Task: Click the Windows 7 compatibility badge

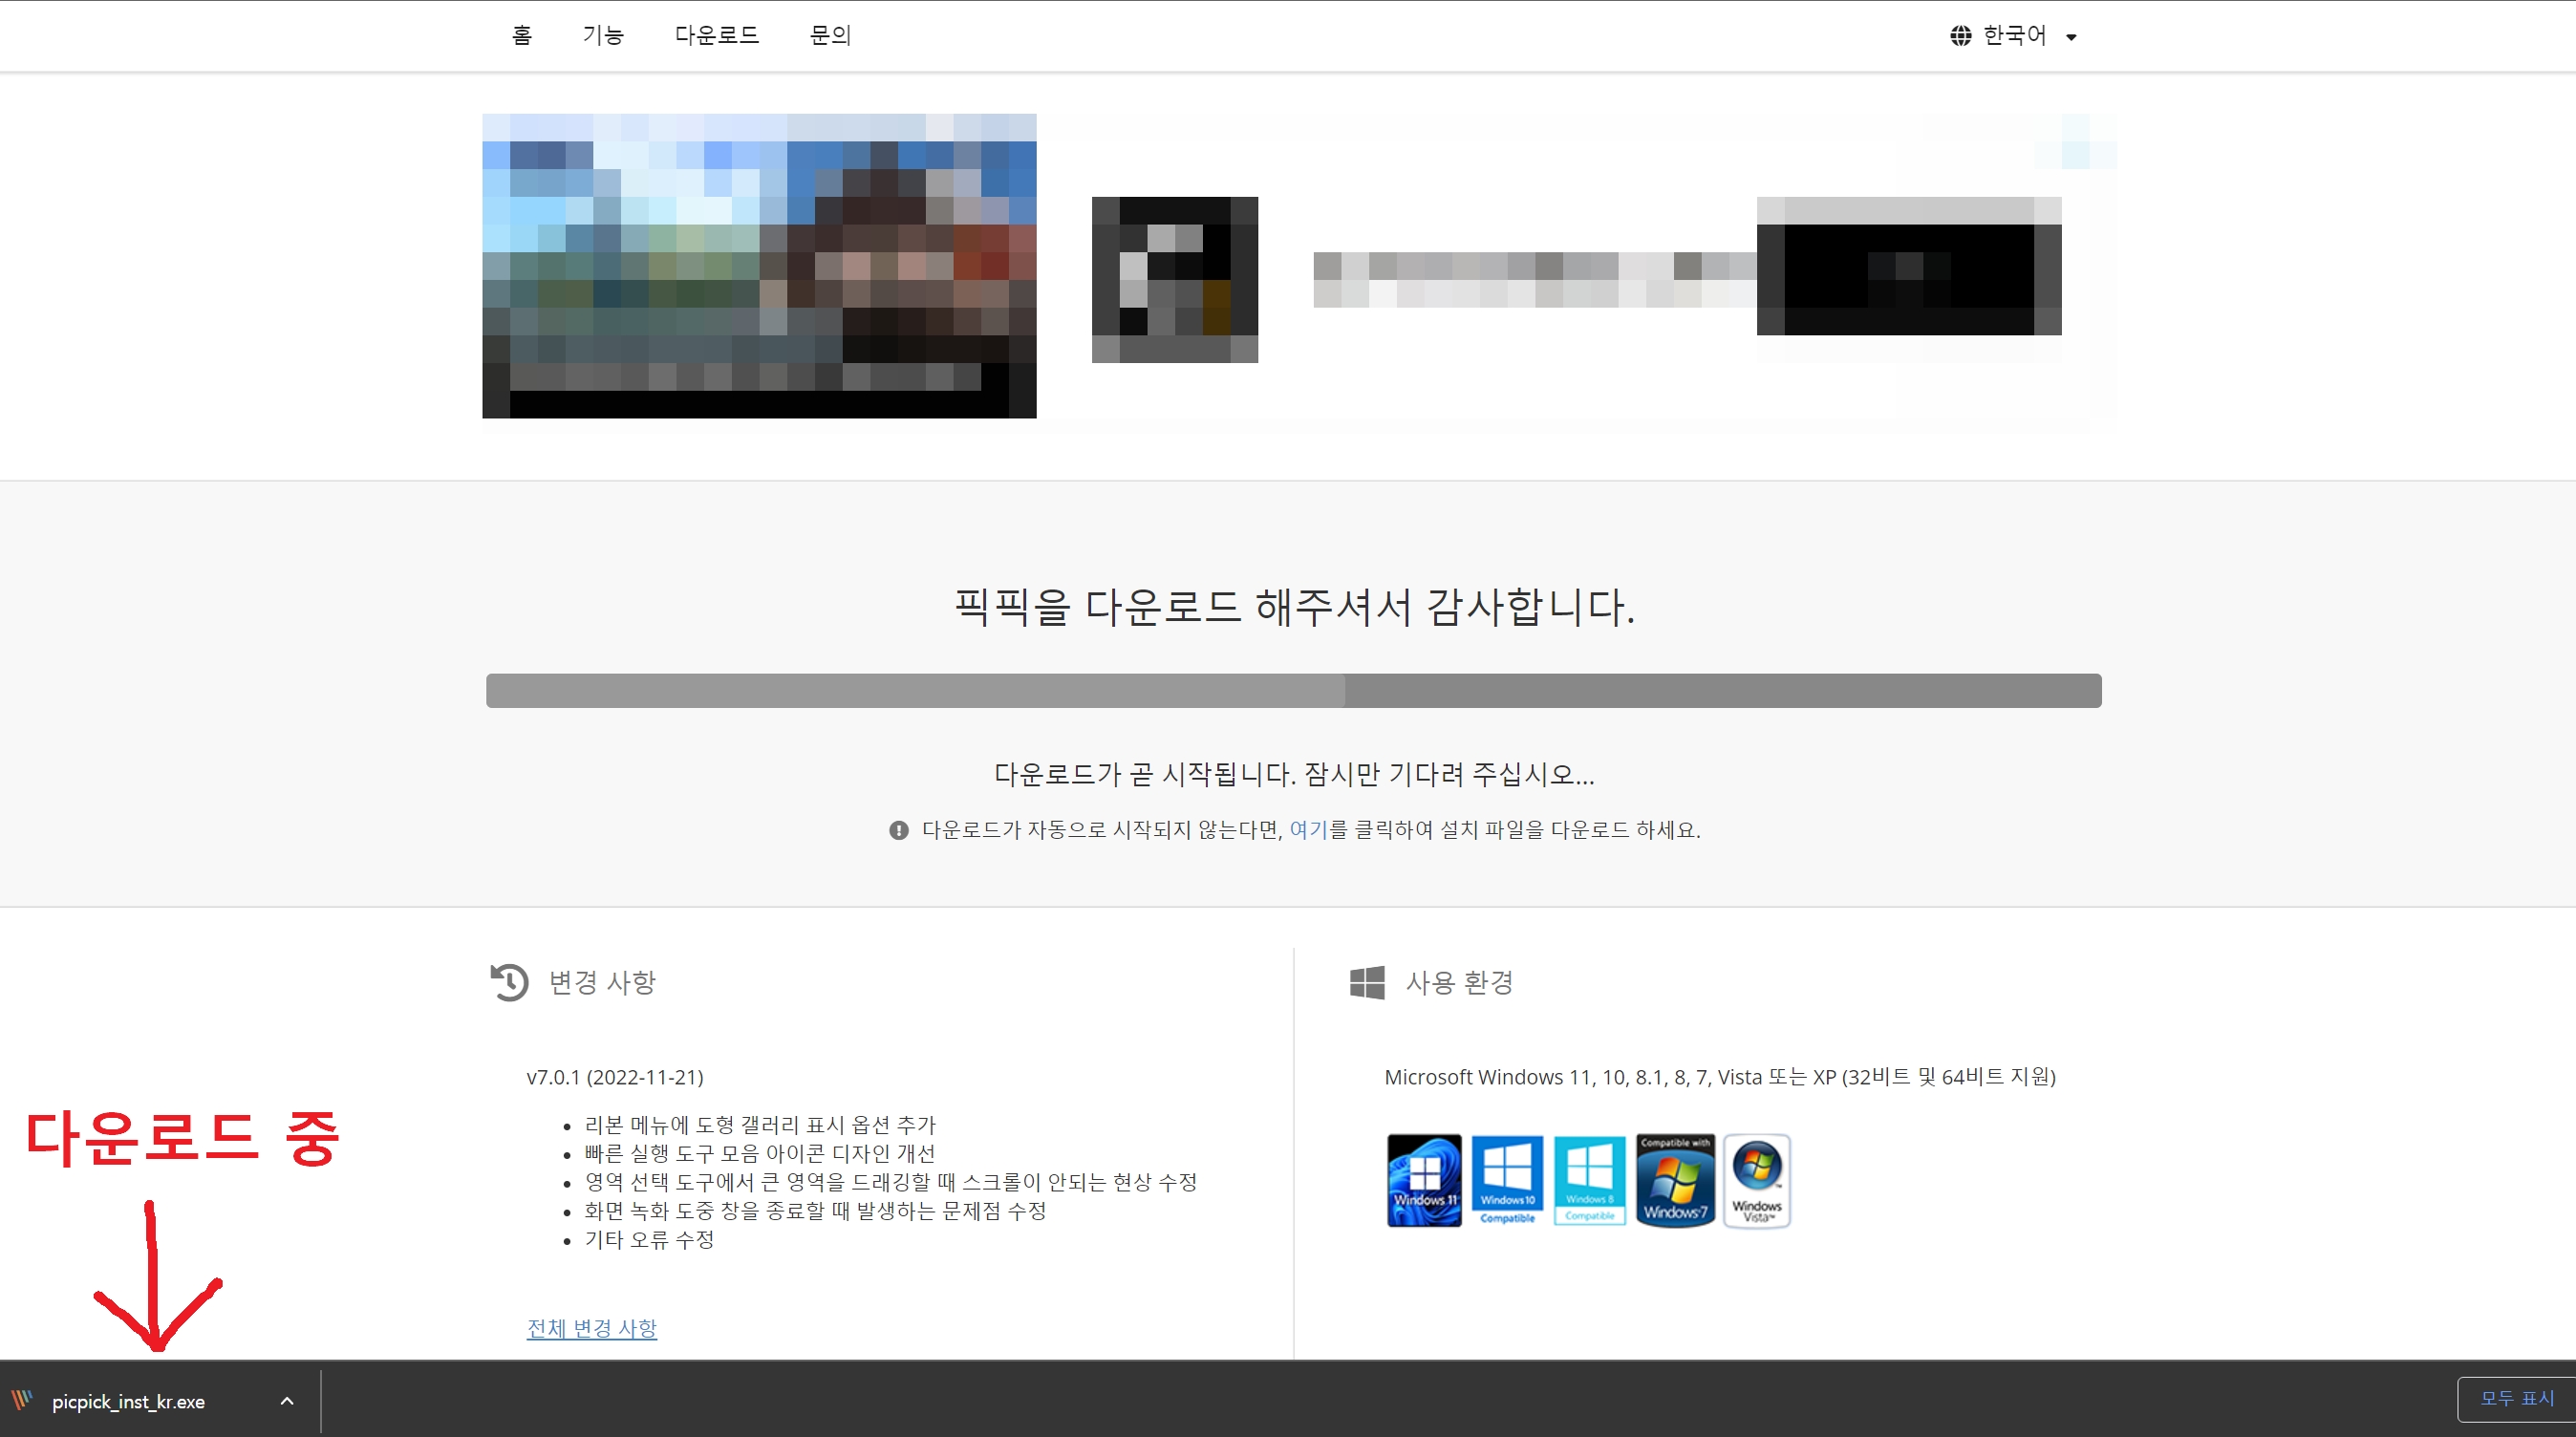Action: coord(1675,1180)
